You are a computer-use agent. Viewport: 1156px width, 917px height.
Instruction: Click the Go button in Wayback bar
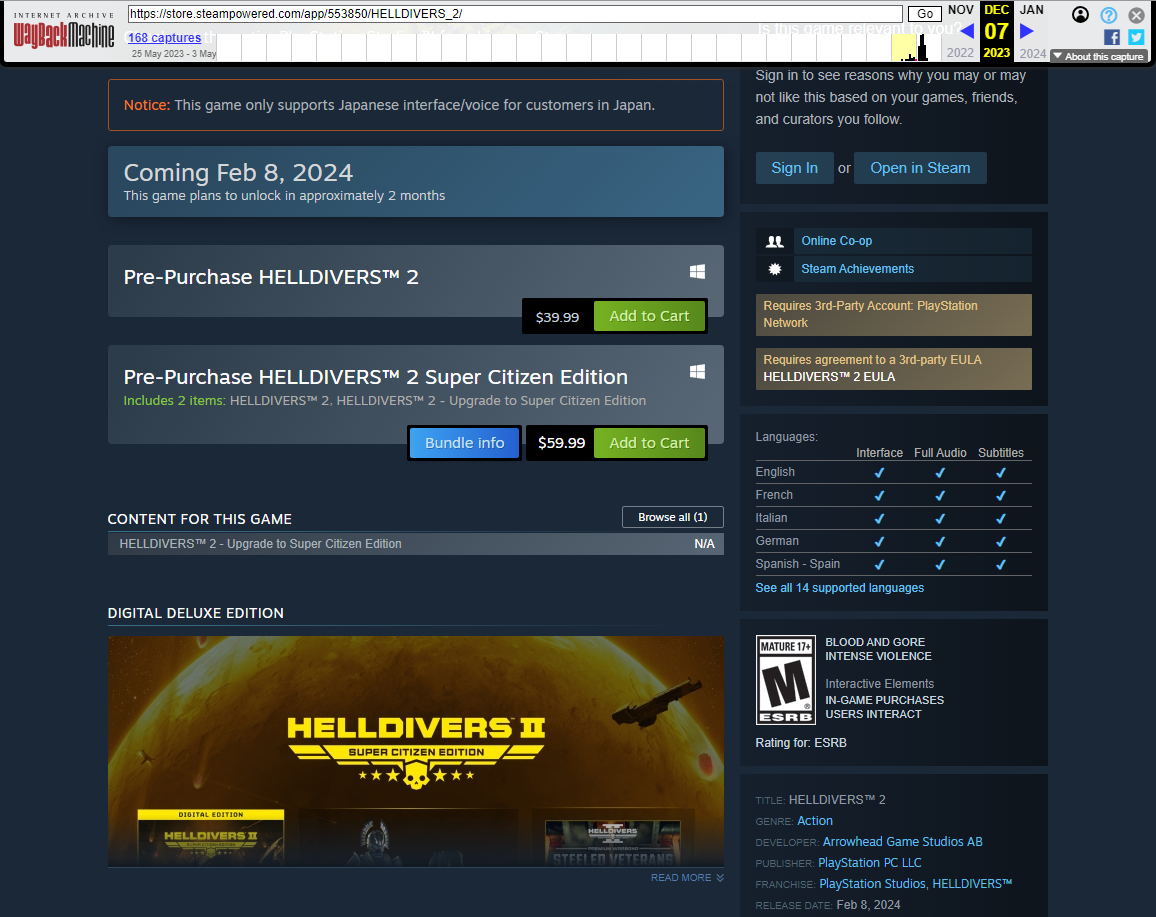click(925, 14)
